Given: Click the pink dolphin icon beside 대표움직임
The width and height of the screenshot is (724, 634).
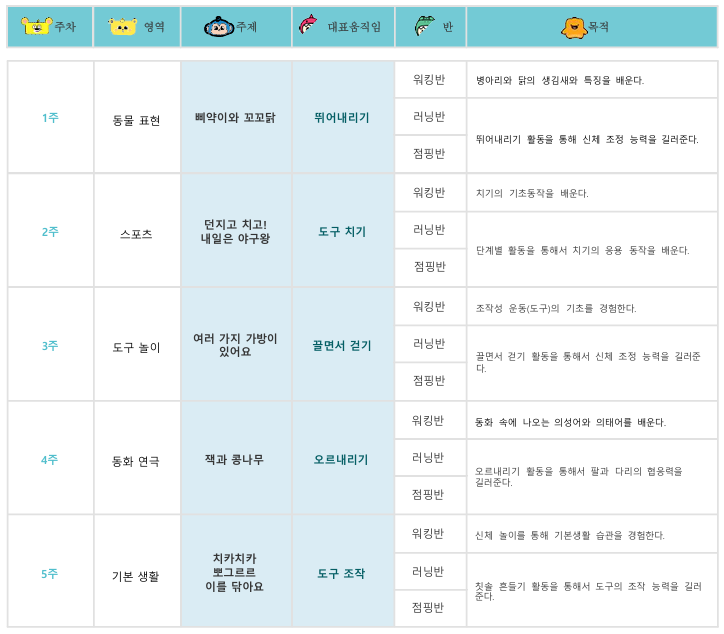Looking at the screenshot, I should point(307,26).
